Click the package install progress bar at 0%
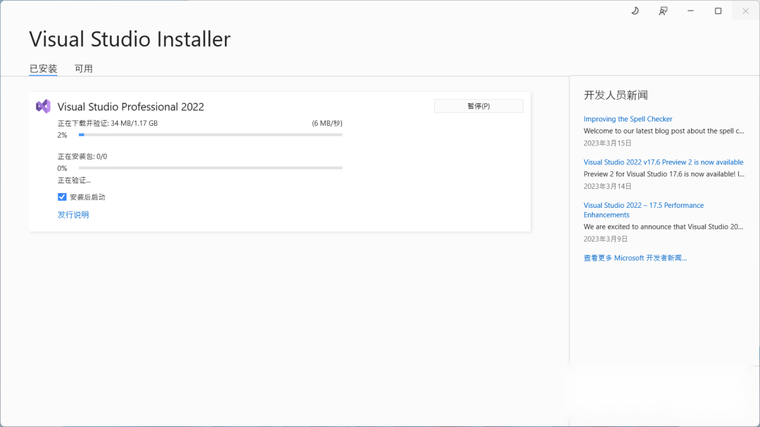 tap(210, 168)
